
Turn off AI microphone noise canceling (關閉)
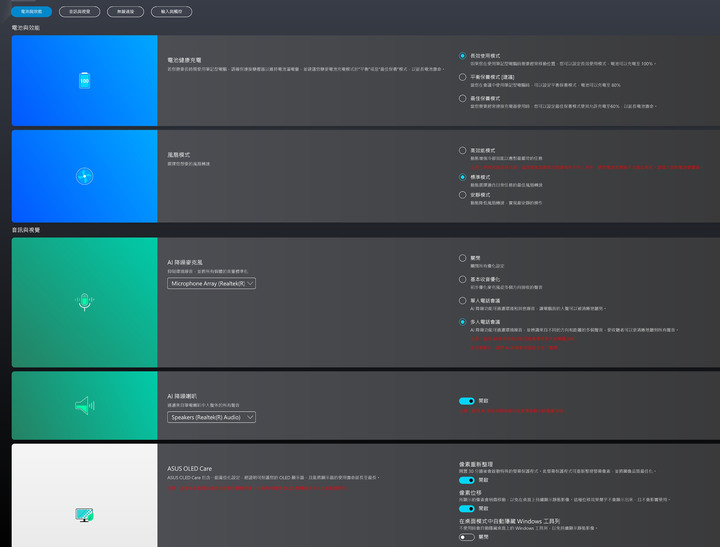(x=462, y=258)
